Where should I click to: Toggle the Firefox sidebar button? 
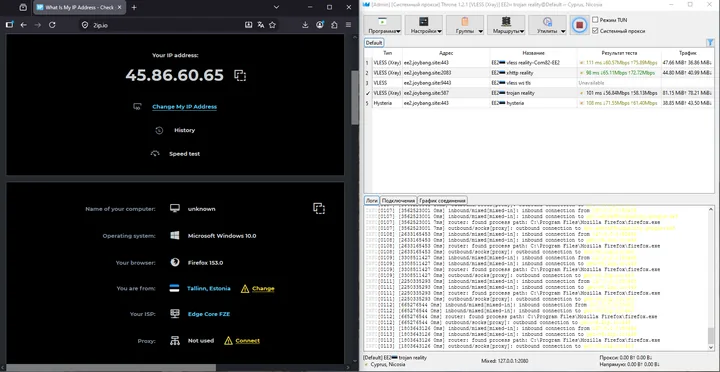(9, 25)
